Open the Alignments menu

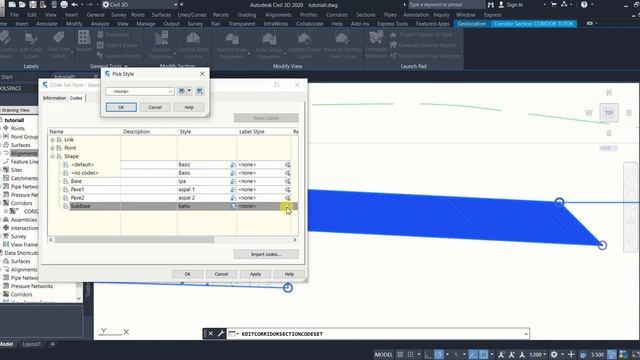point(278,15)
